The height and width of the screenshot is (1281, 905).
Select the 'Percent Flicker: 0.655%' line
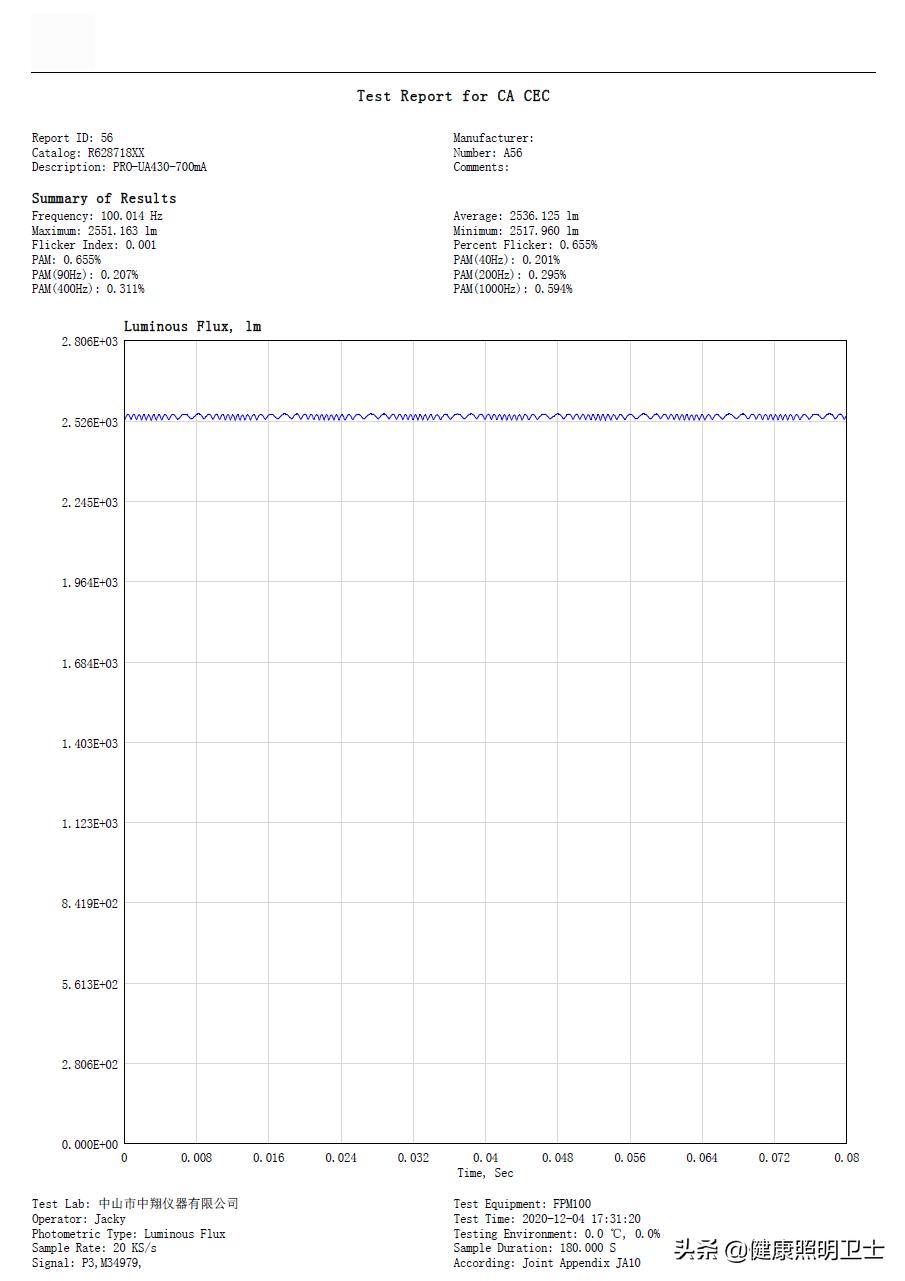(525, 245)
